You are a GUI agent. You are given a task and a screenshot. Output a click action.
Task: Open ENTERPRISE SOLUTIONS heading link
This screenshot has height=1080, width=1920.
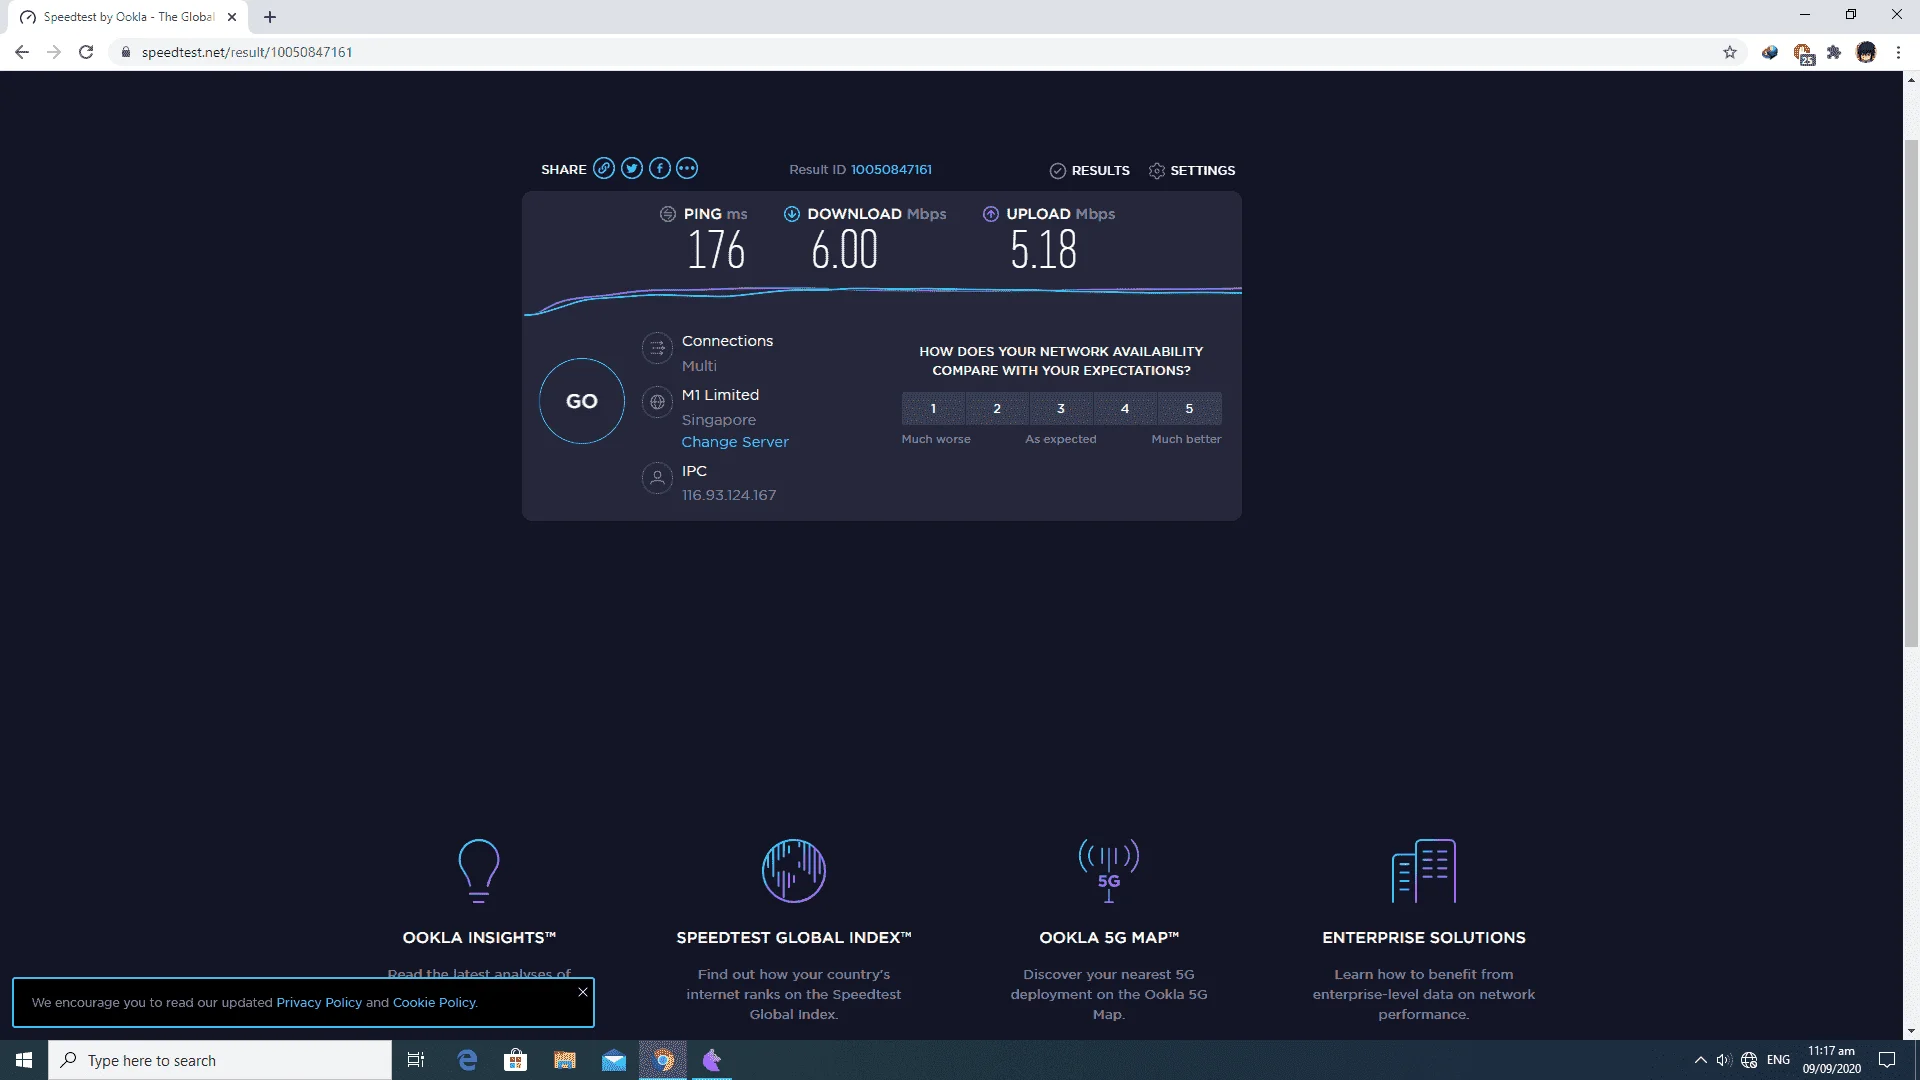click(1424, 938)
